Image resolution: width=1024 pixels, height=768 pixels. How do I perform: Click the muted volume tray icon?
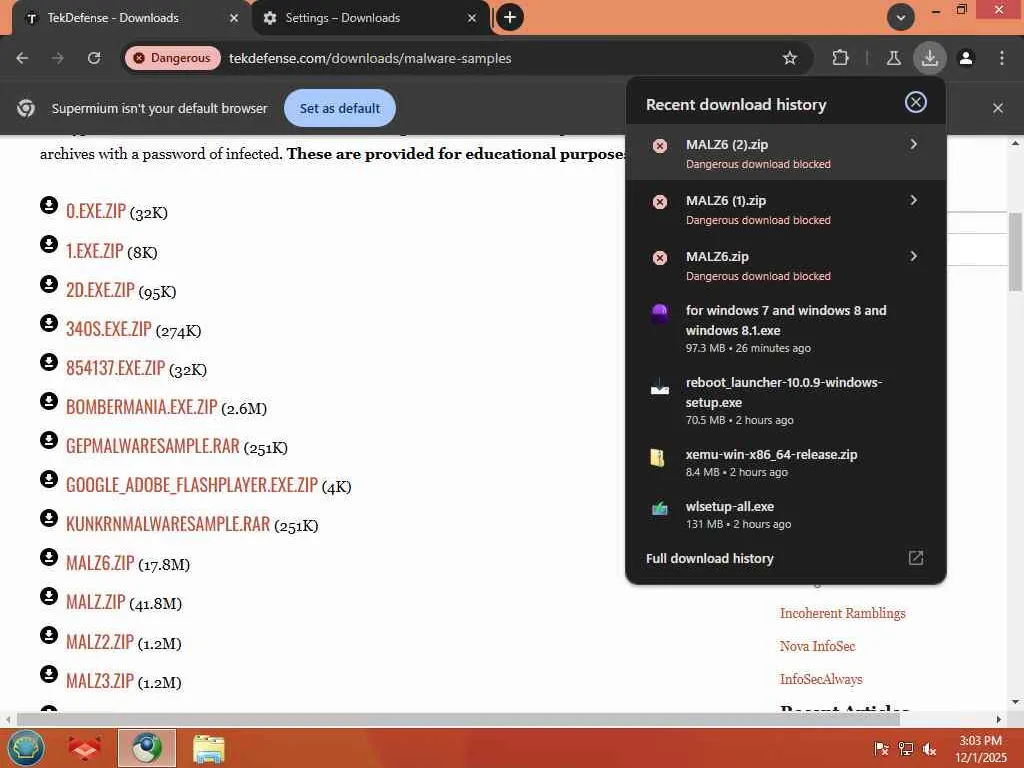coord(929,749)
